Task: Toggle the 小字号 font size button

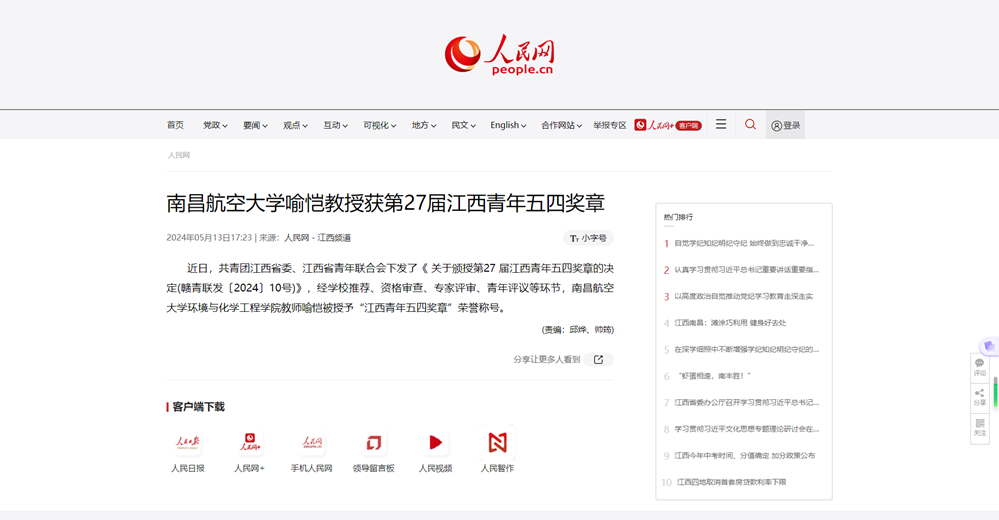Action: coord(588,238)
